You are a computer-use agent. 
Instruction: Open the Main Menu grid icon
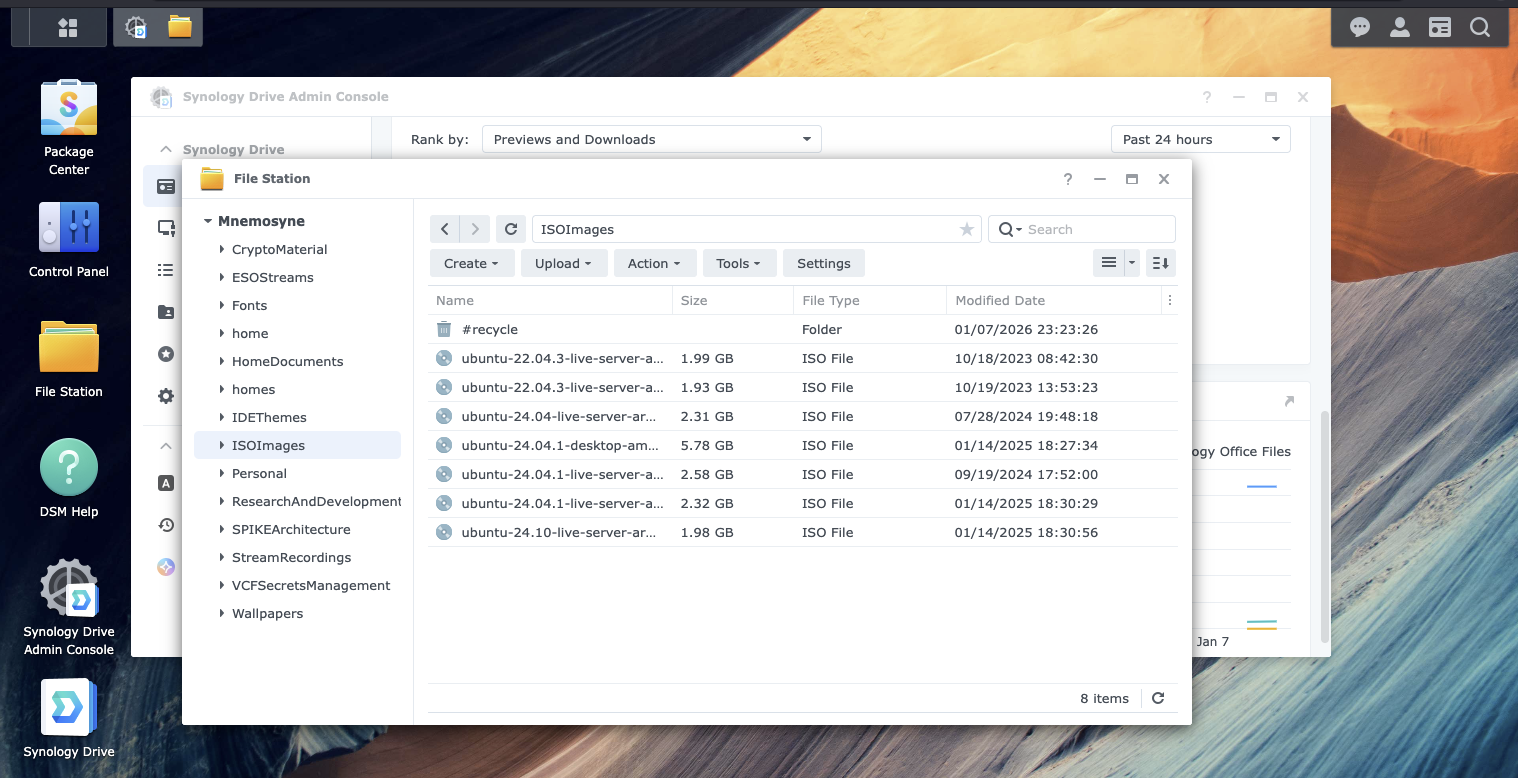pos(68,27)
